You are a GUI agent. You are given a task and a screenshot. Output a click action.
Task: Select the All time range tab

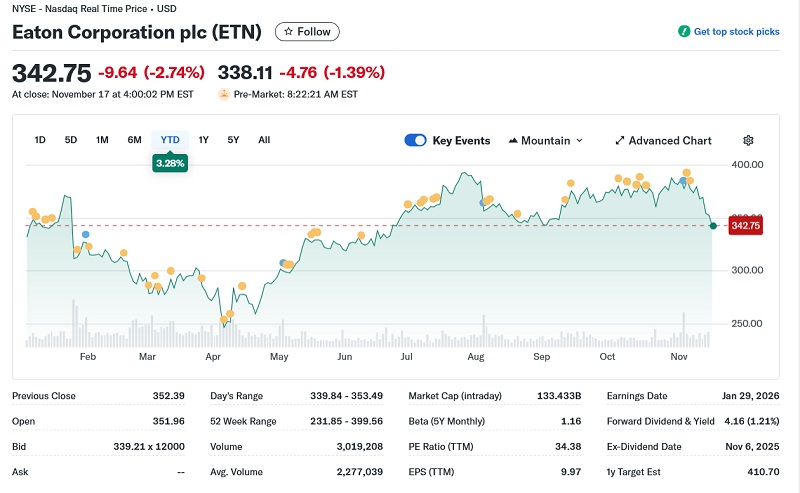(264, 140)
